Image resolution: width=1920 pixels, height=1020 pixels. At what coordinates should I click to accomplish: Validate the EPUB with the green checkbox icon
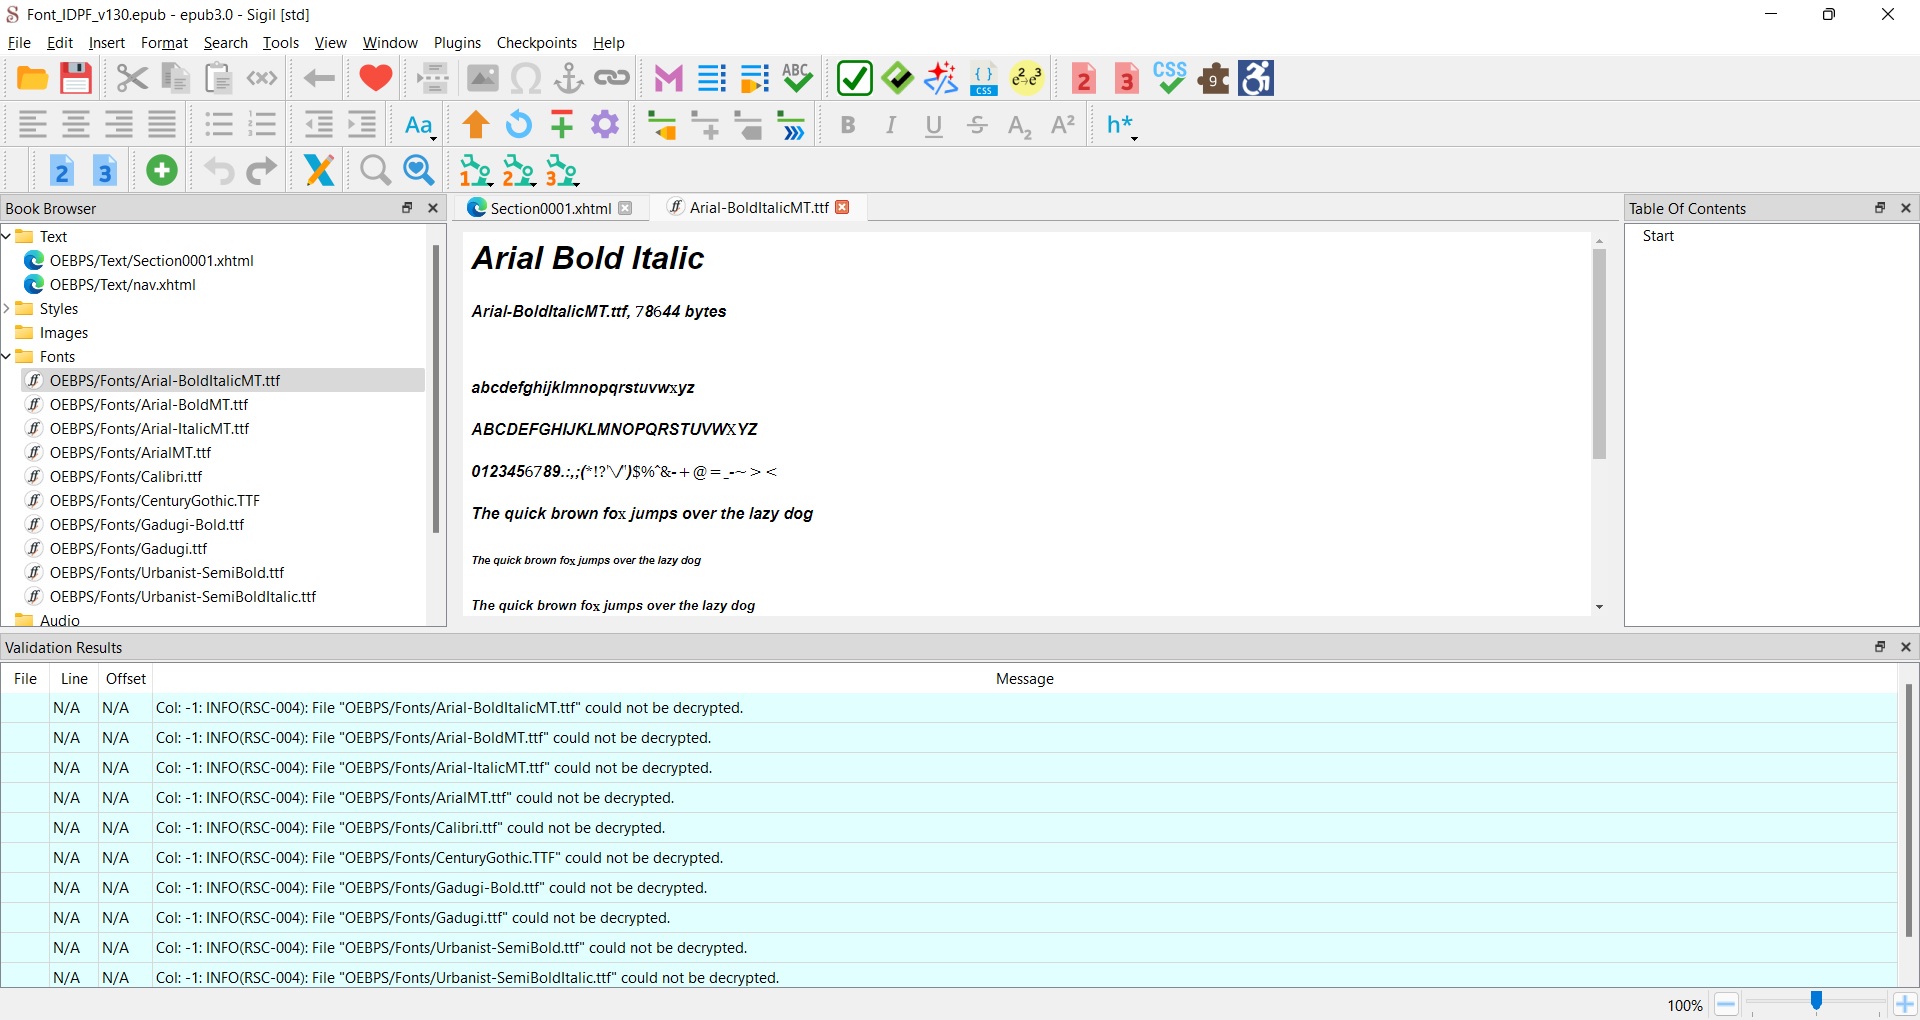pos(855,78)
